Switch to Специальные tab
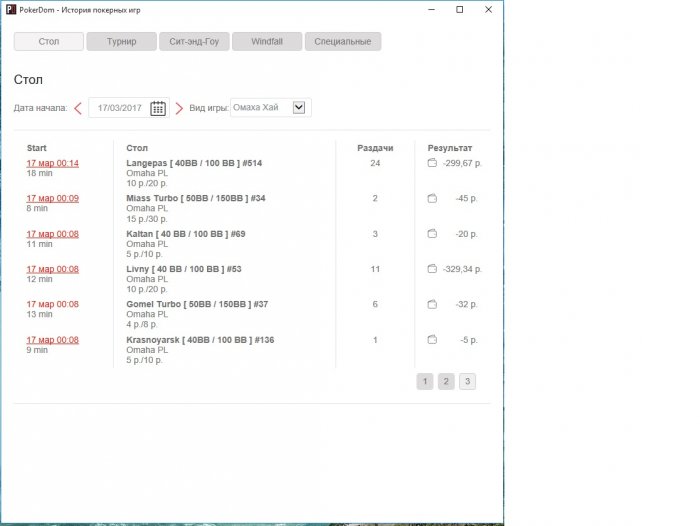This screenshot has height=526, width=700. pos(343,42)
